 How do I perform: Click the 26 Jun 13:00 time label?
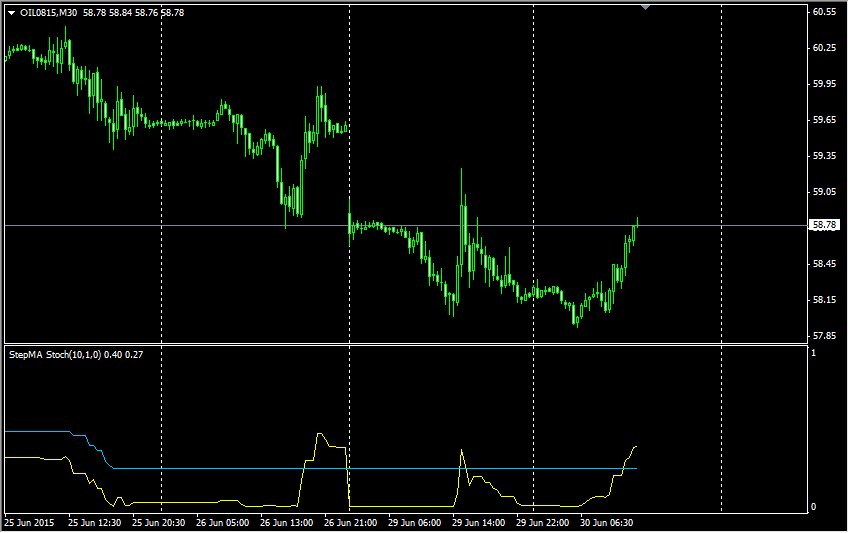tap(286, 523)
